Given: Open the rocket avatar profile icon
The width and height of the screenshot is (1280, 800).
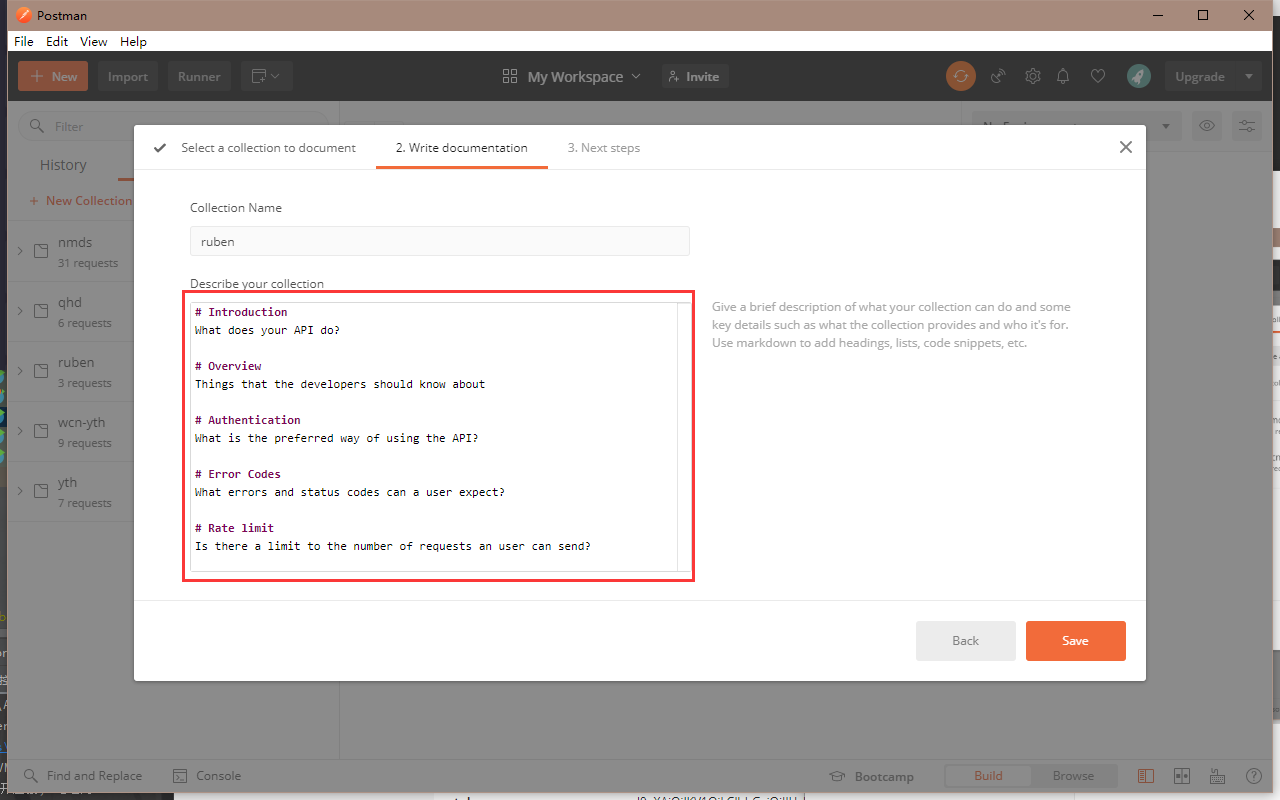Looking at the screenshot, I should pyautogui.click(x=1138, y=76).
